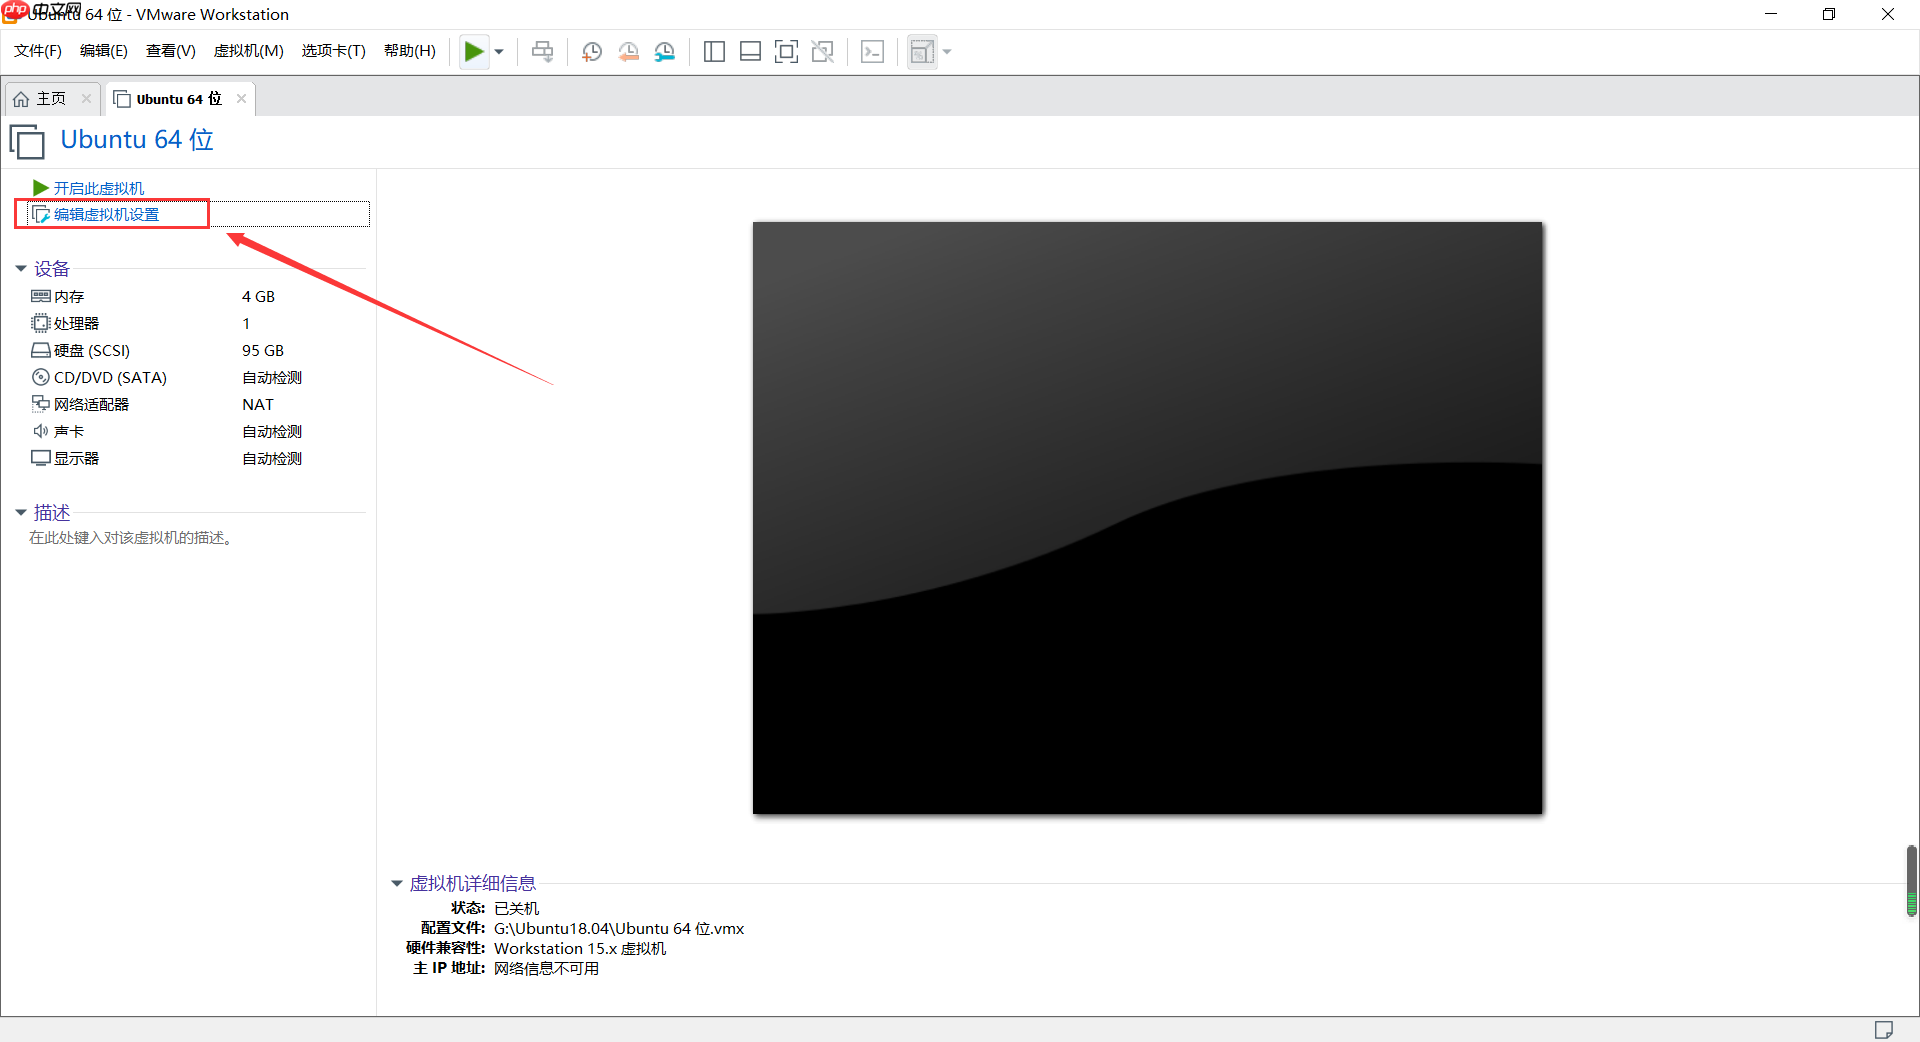Toggle free stretch display mode

tap(922, 51)
